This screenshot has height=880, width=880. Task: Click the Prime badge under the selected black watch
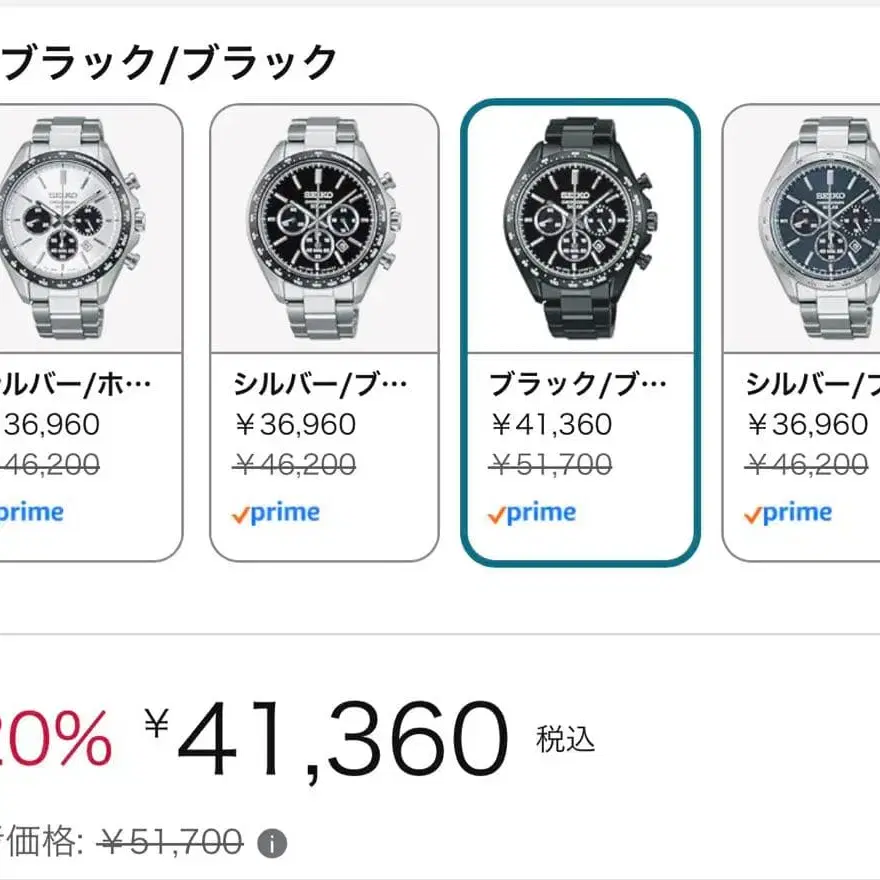[x=535, y=513]
